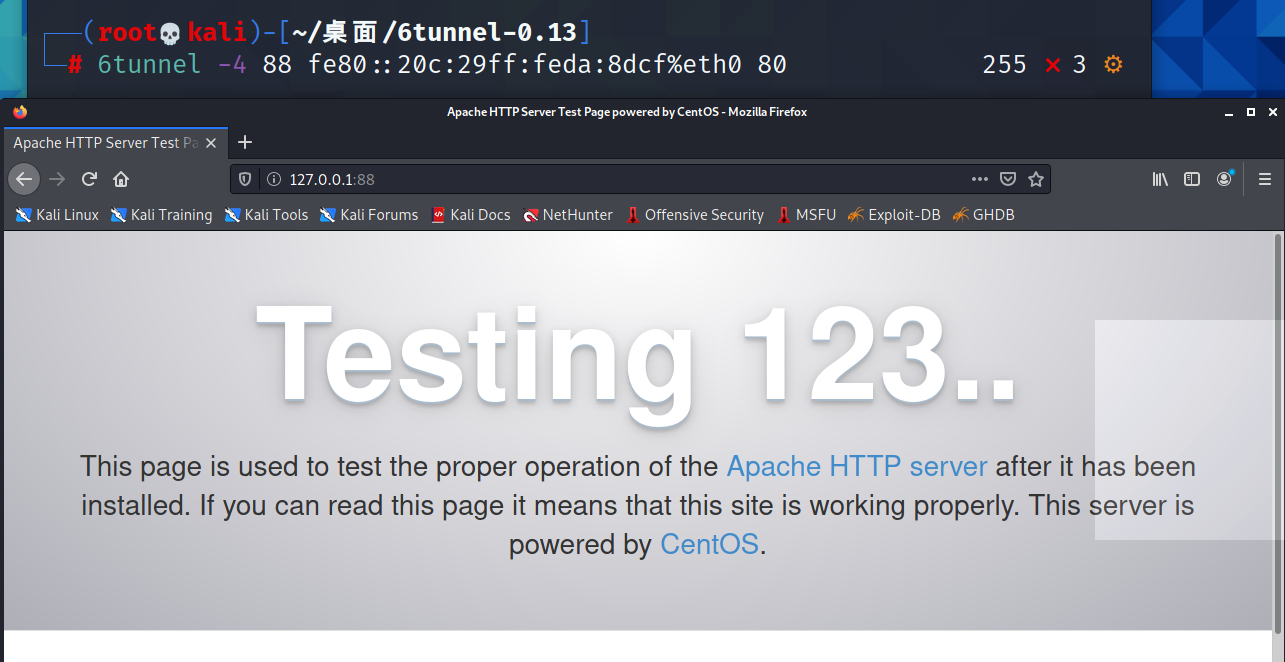Show site information icon
This screenshot has width=1285, height=662.
point(273,179)
